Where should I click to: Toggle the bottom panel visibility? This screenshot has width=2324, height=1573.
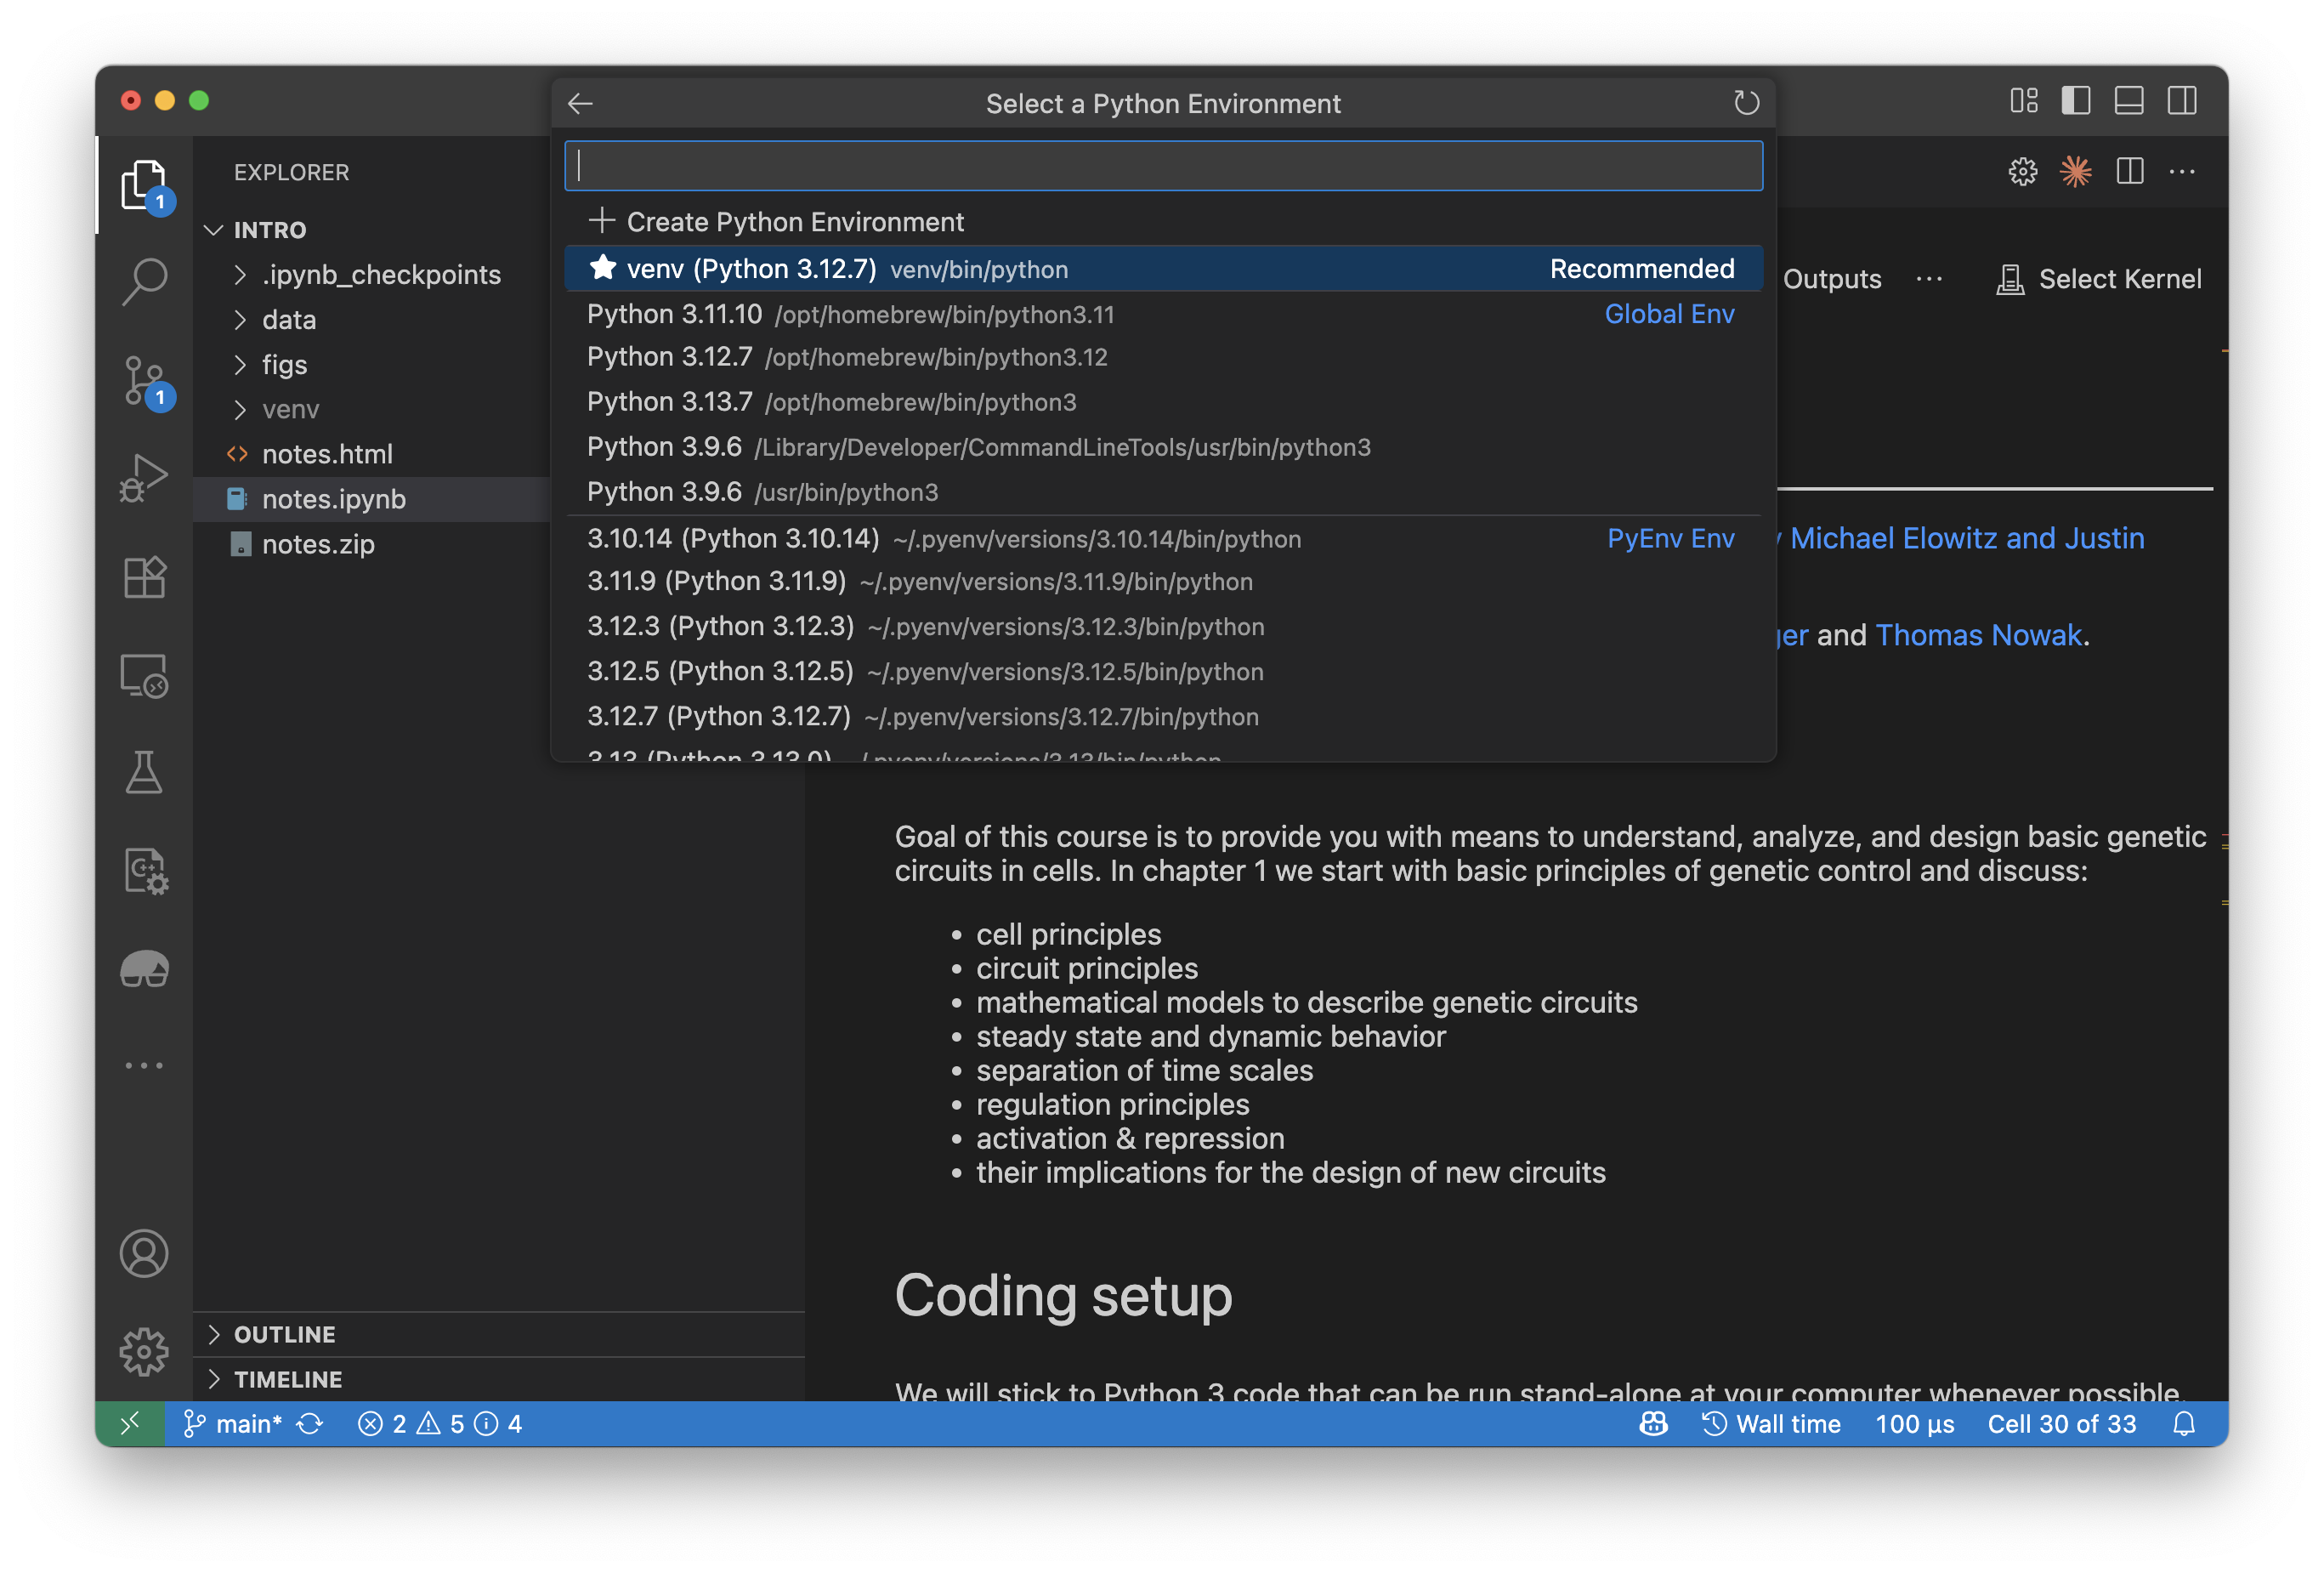2129,101
